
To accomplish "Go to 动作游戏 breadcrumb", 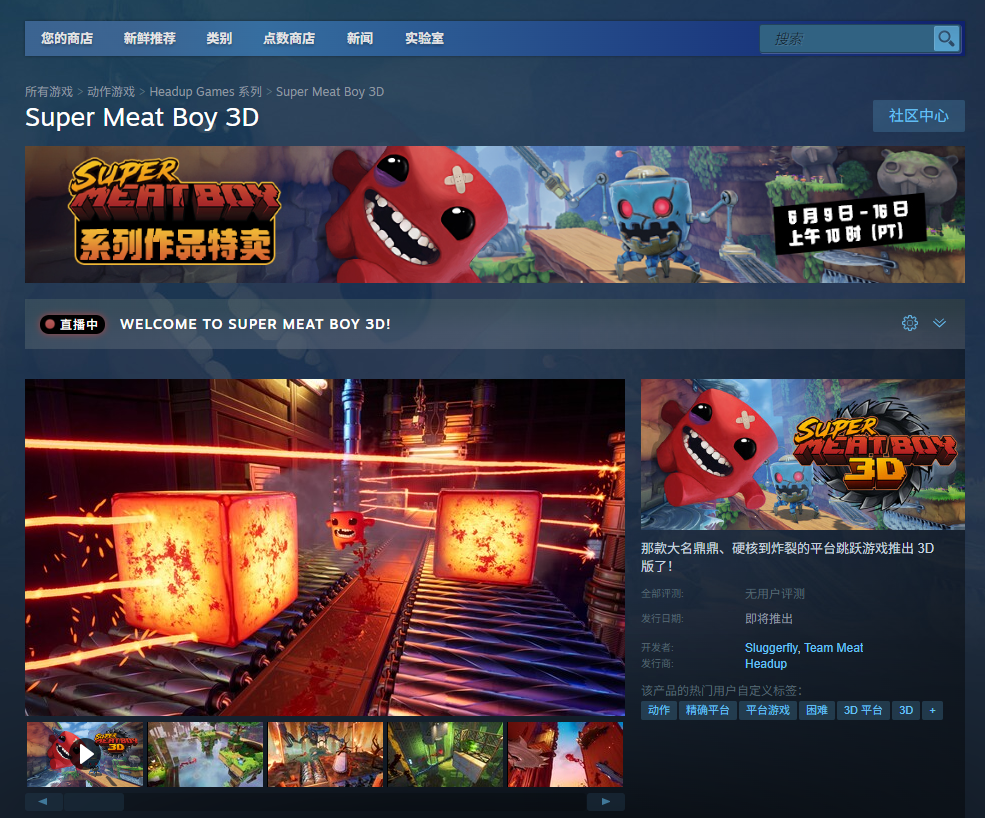I will [x=111, y=92].
